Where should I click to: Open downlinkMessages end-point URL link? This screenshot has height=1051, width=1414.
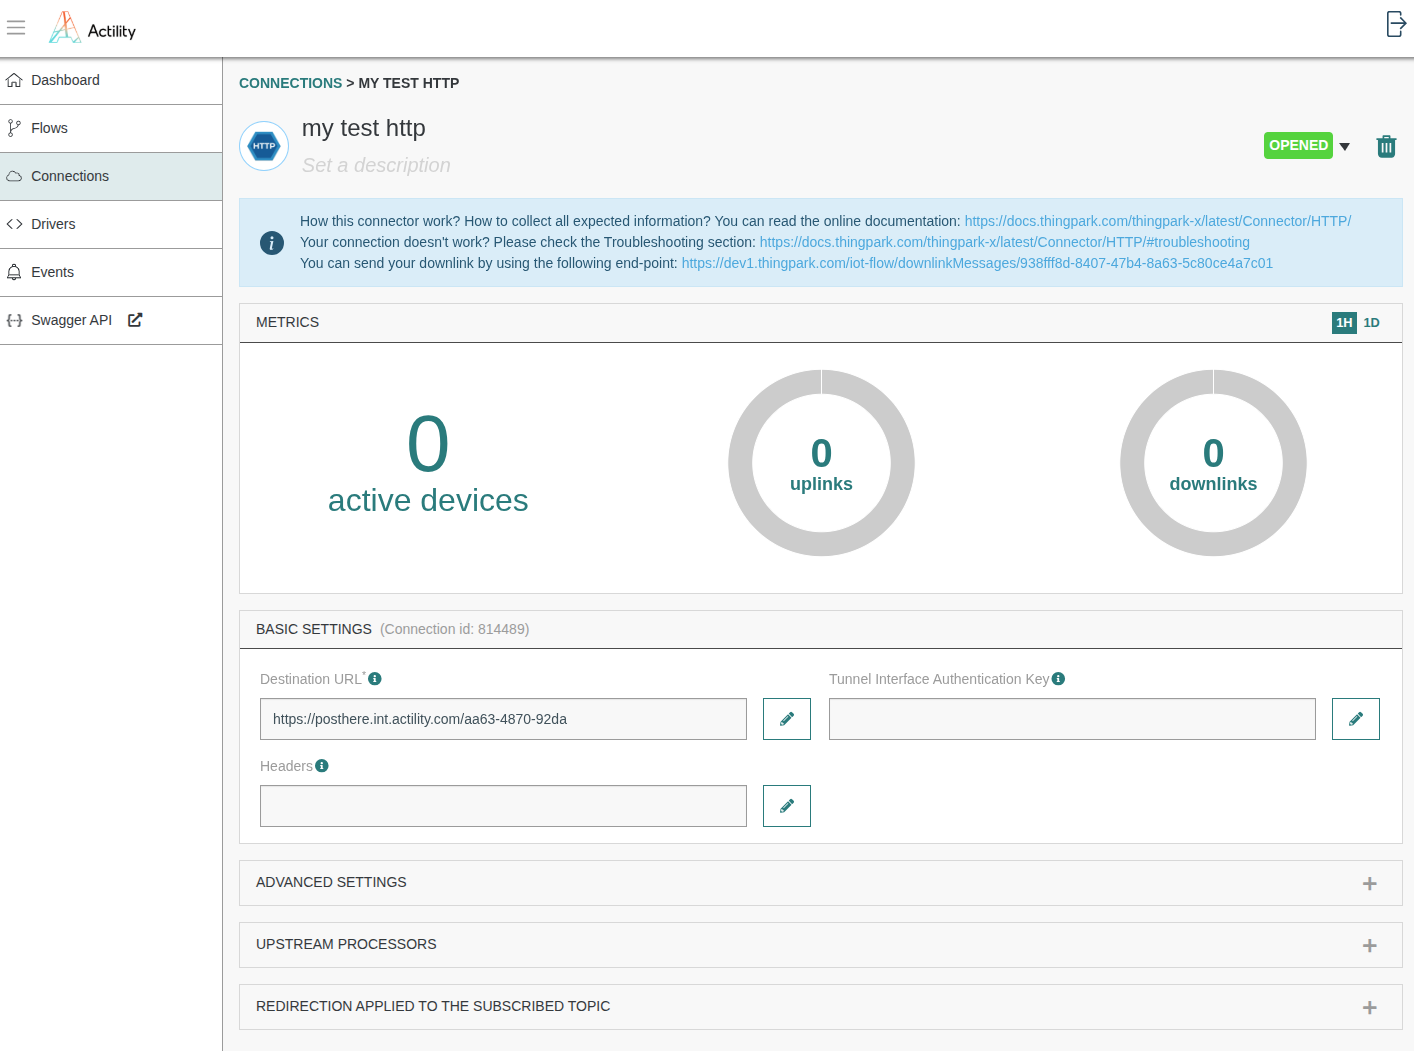[977, 263]
